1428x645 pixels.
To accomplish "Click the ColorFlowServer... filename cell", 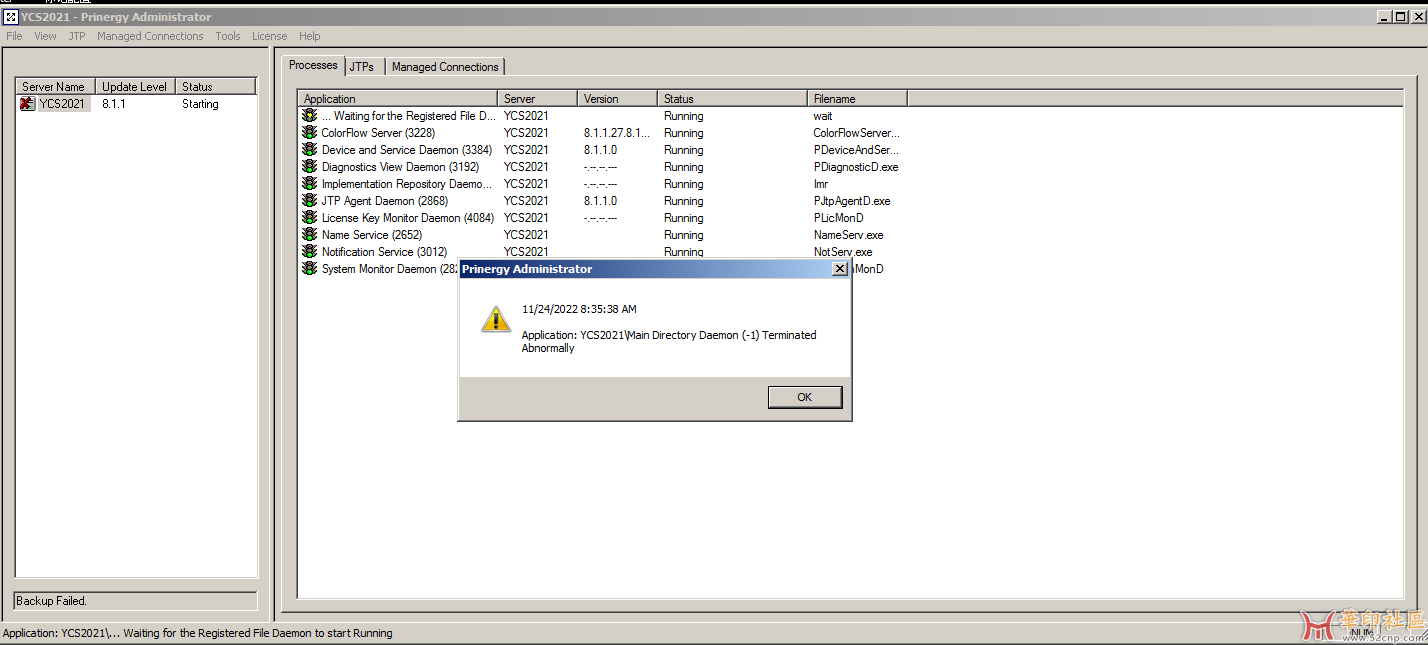I will [x=857, y=133].
